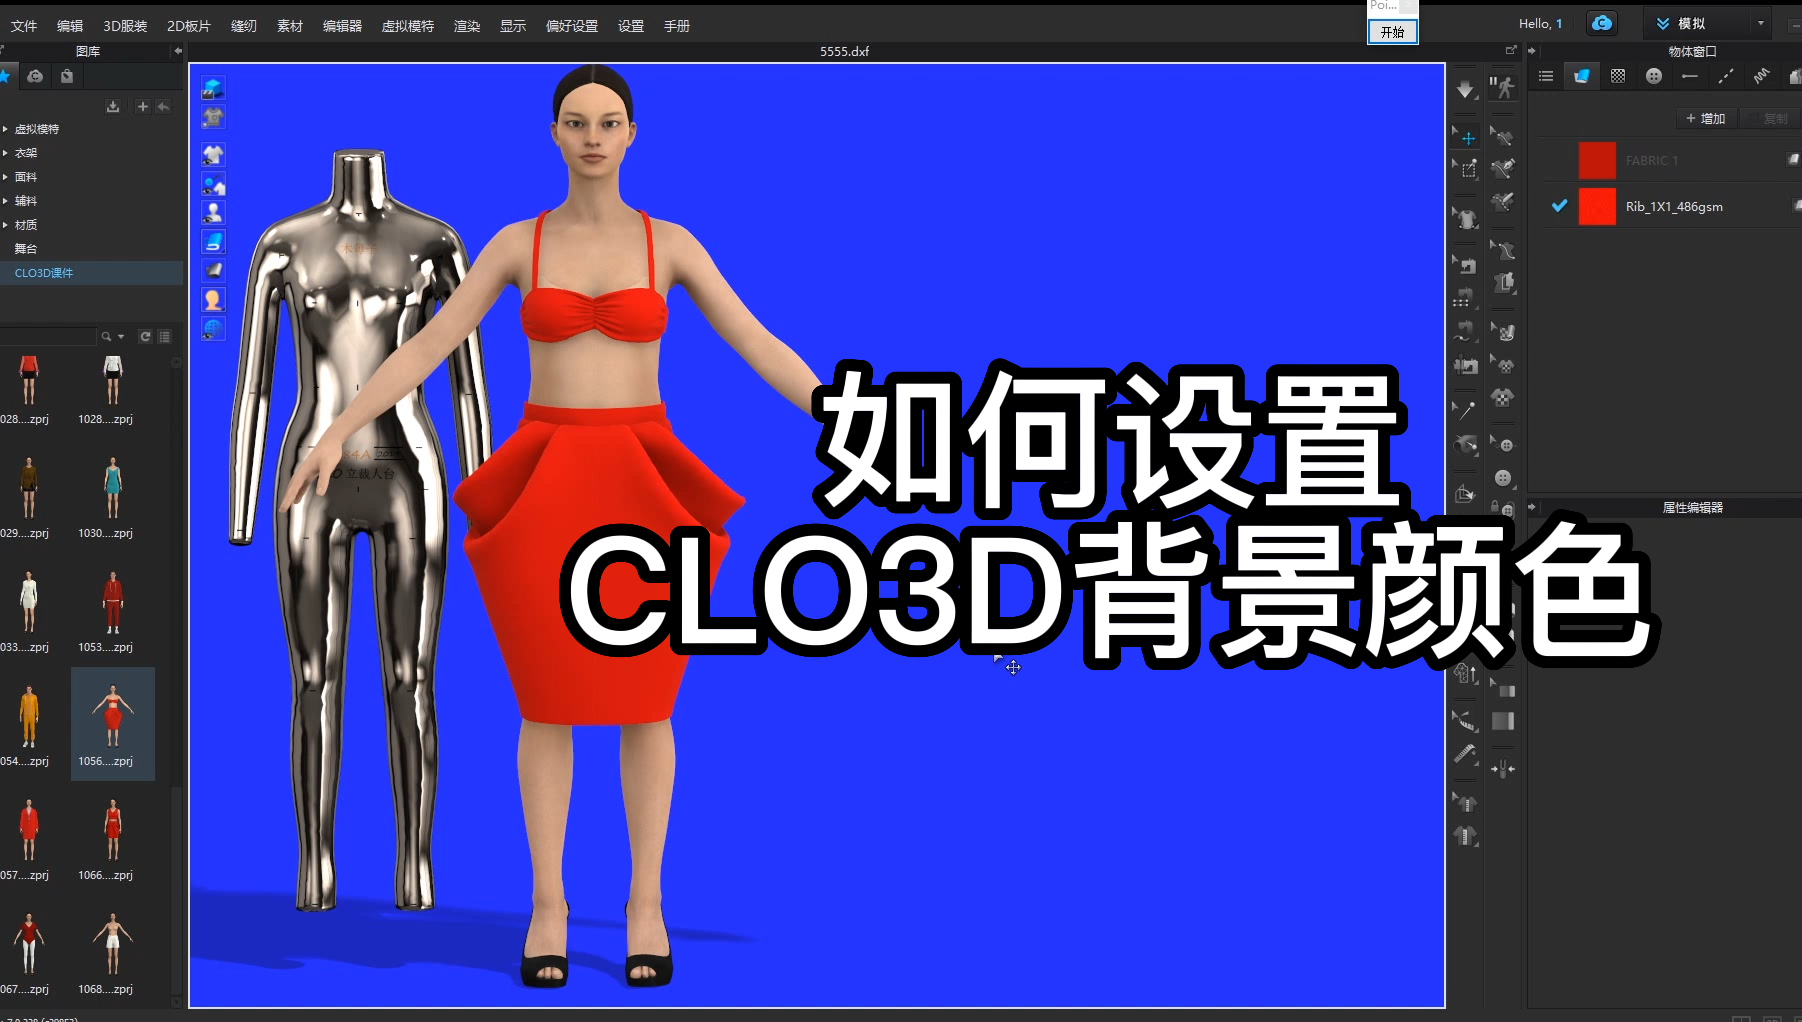This screenshot has height=1022, width=1802.
Task: Switch to the topstitch dashed-line tab
Action: pos(1726,76)
